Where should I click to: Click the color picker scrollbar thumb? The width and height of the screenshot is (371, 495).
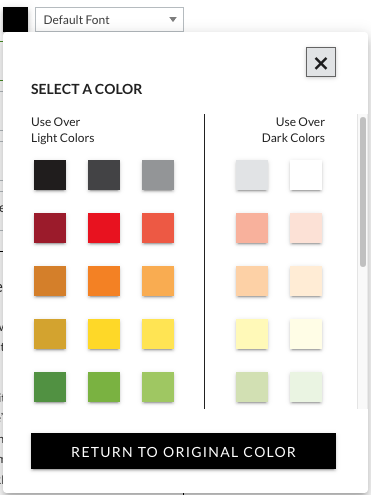click(363, 192)
